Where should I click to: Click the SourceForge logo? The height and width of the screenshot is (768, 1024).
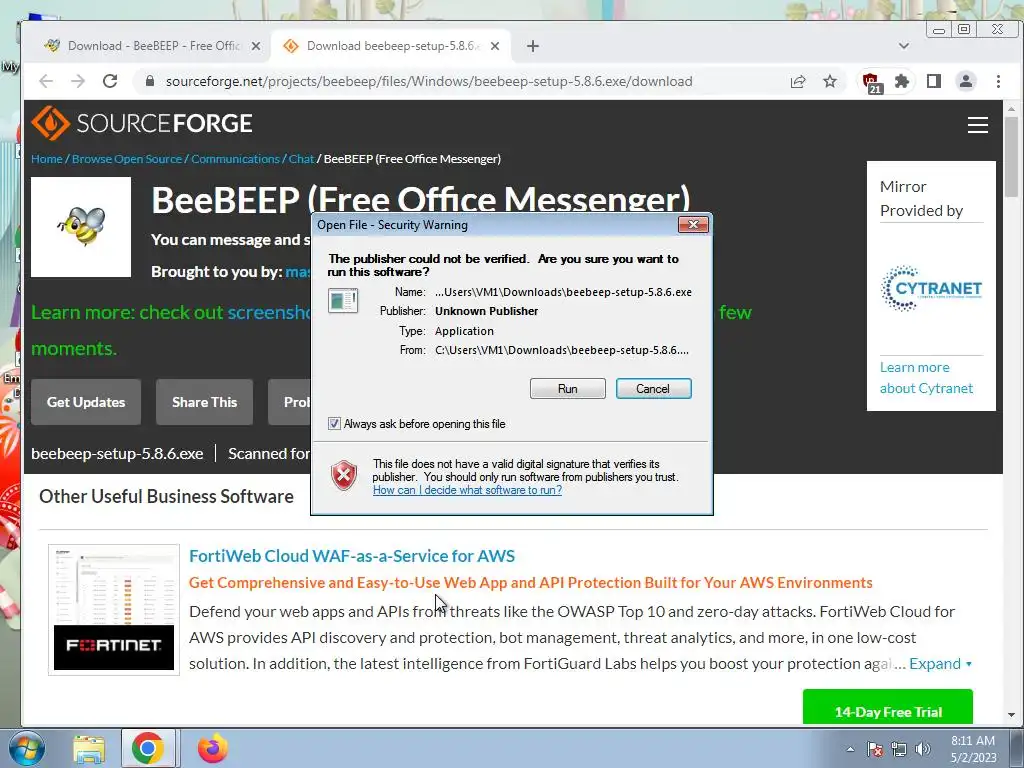click(x=142, y=123)
